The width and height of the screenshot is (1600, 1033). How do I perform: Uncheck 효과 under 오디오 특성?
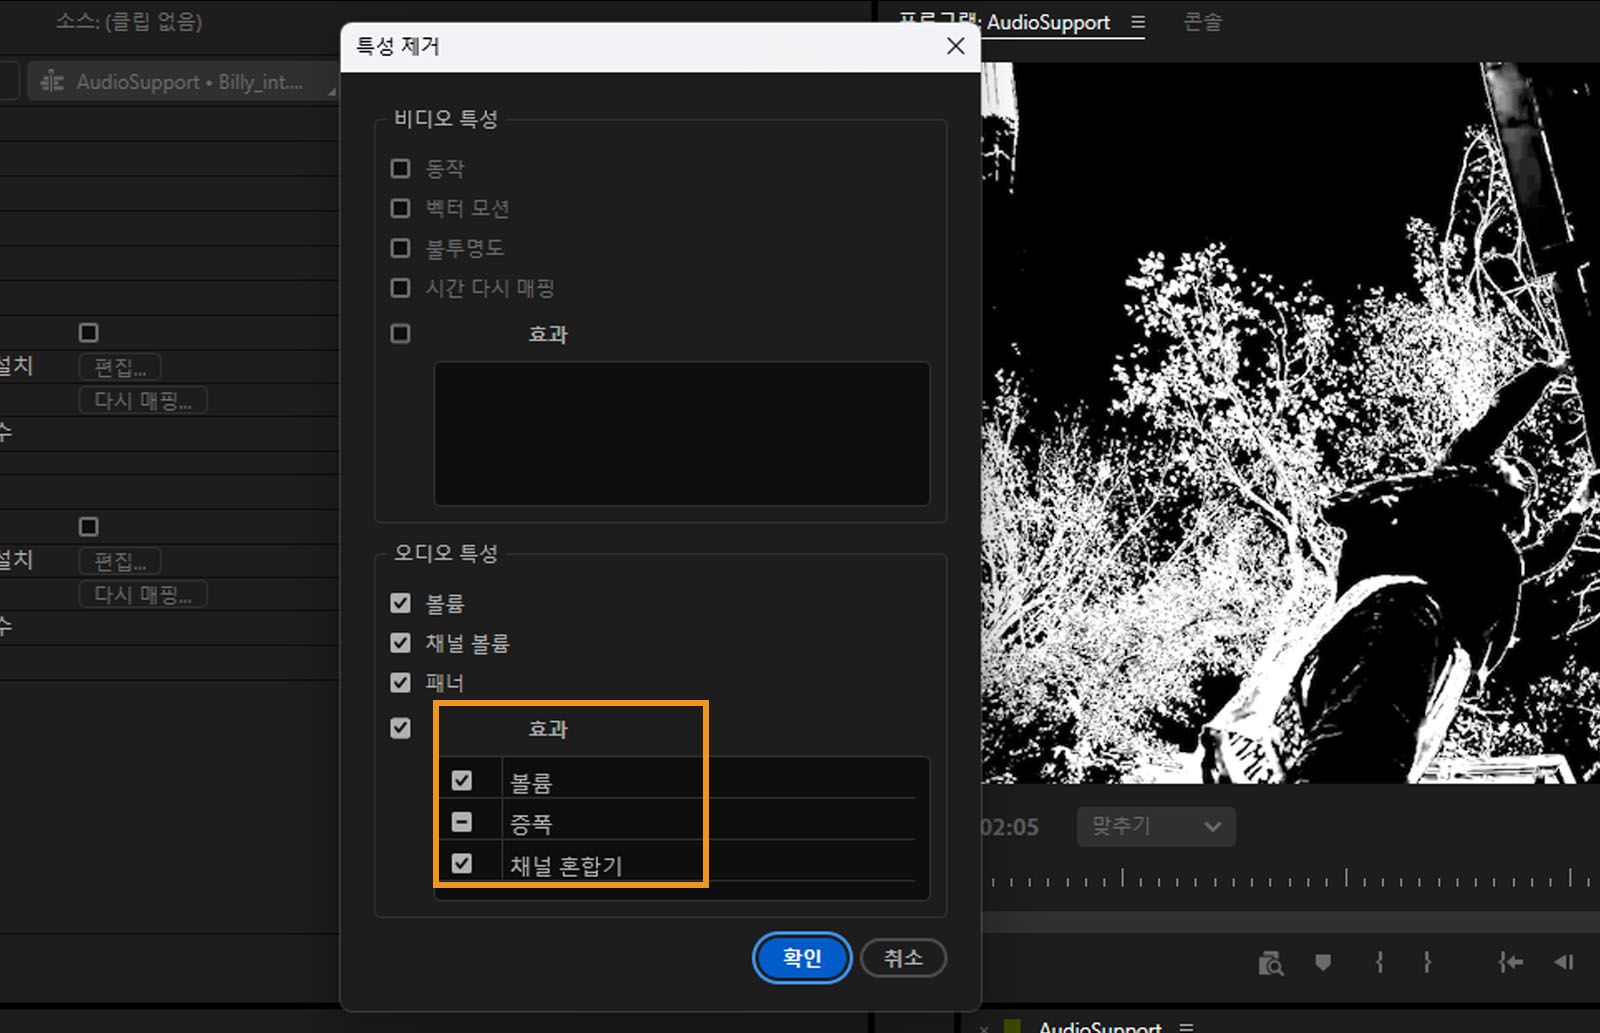coord(400,728)
